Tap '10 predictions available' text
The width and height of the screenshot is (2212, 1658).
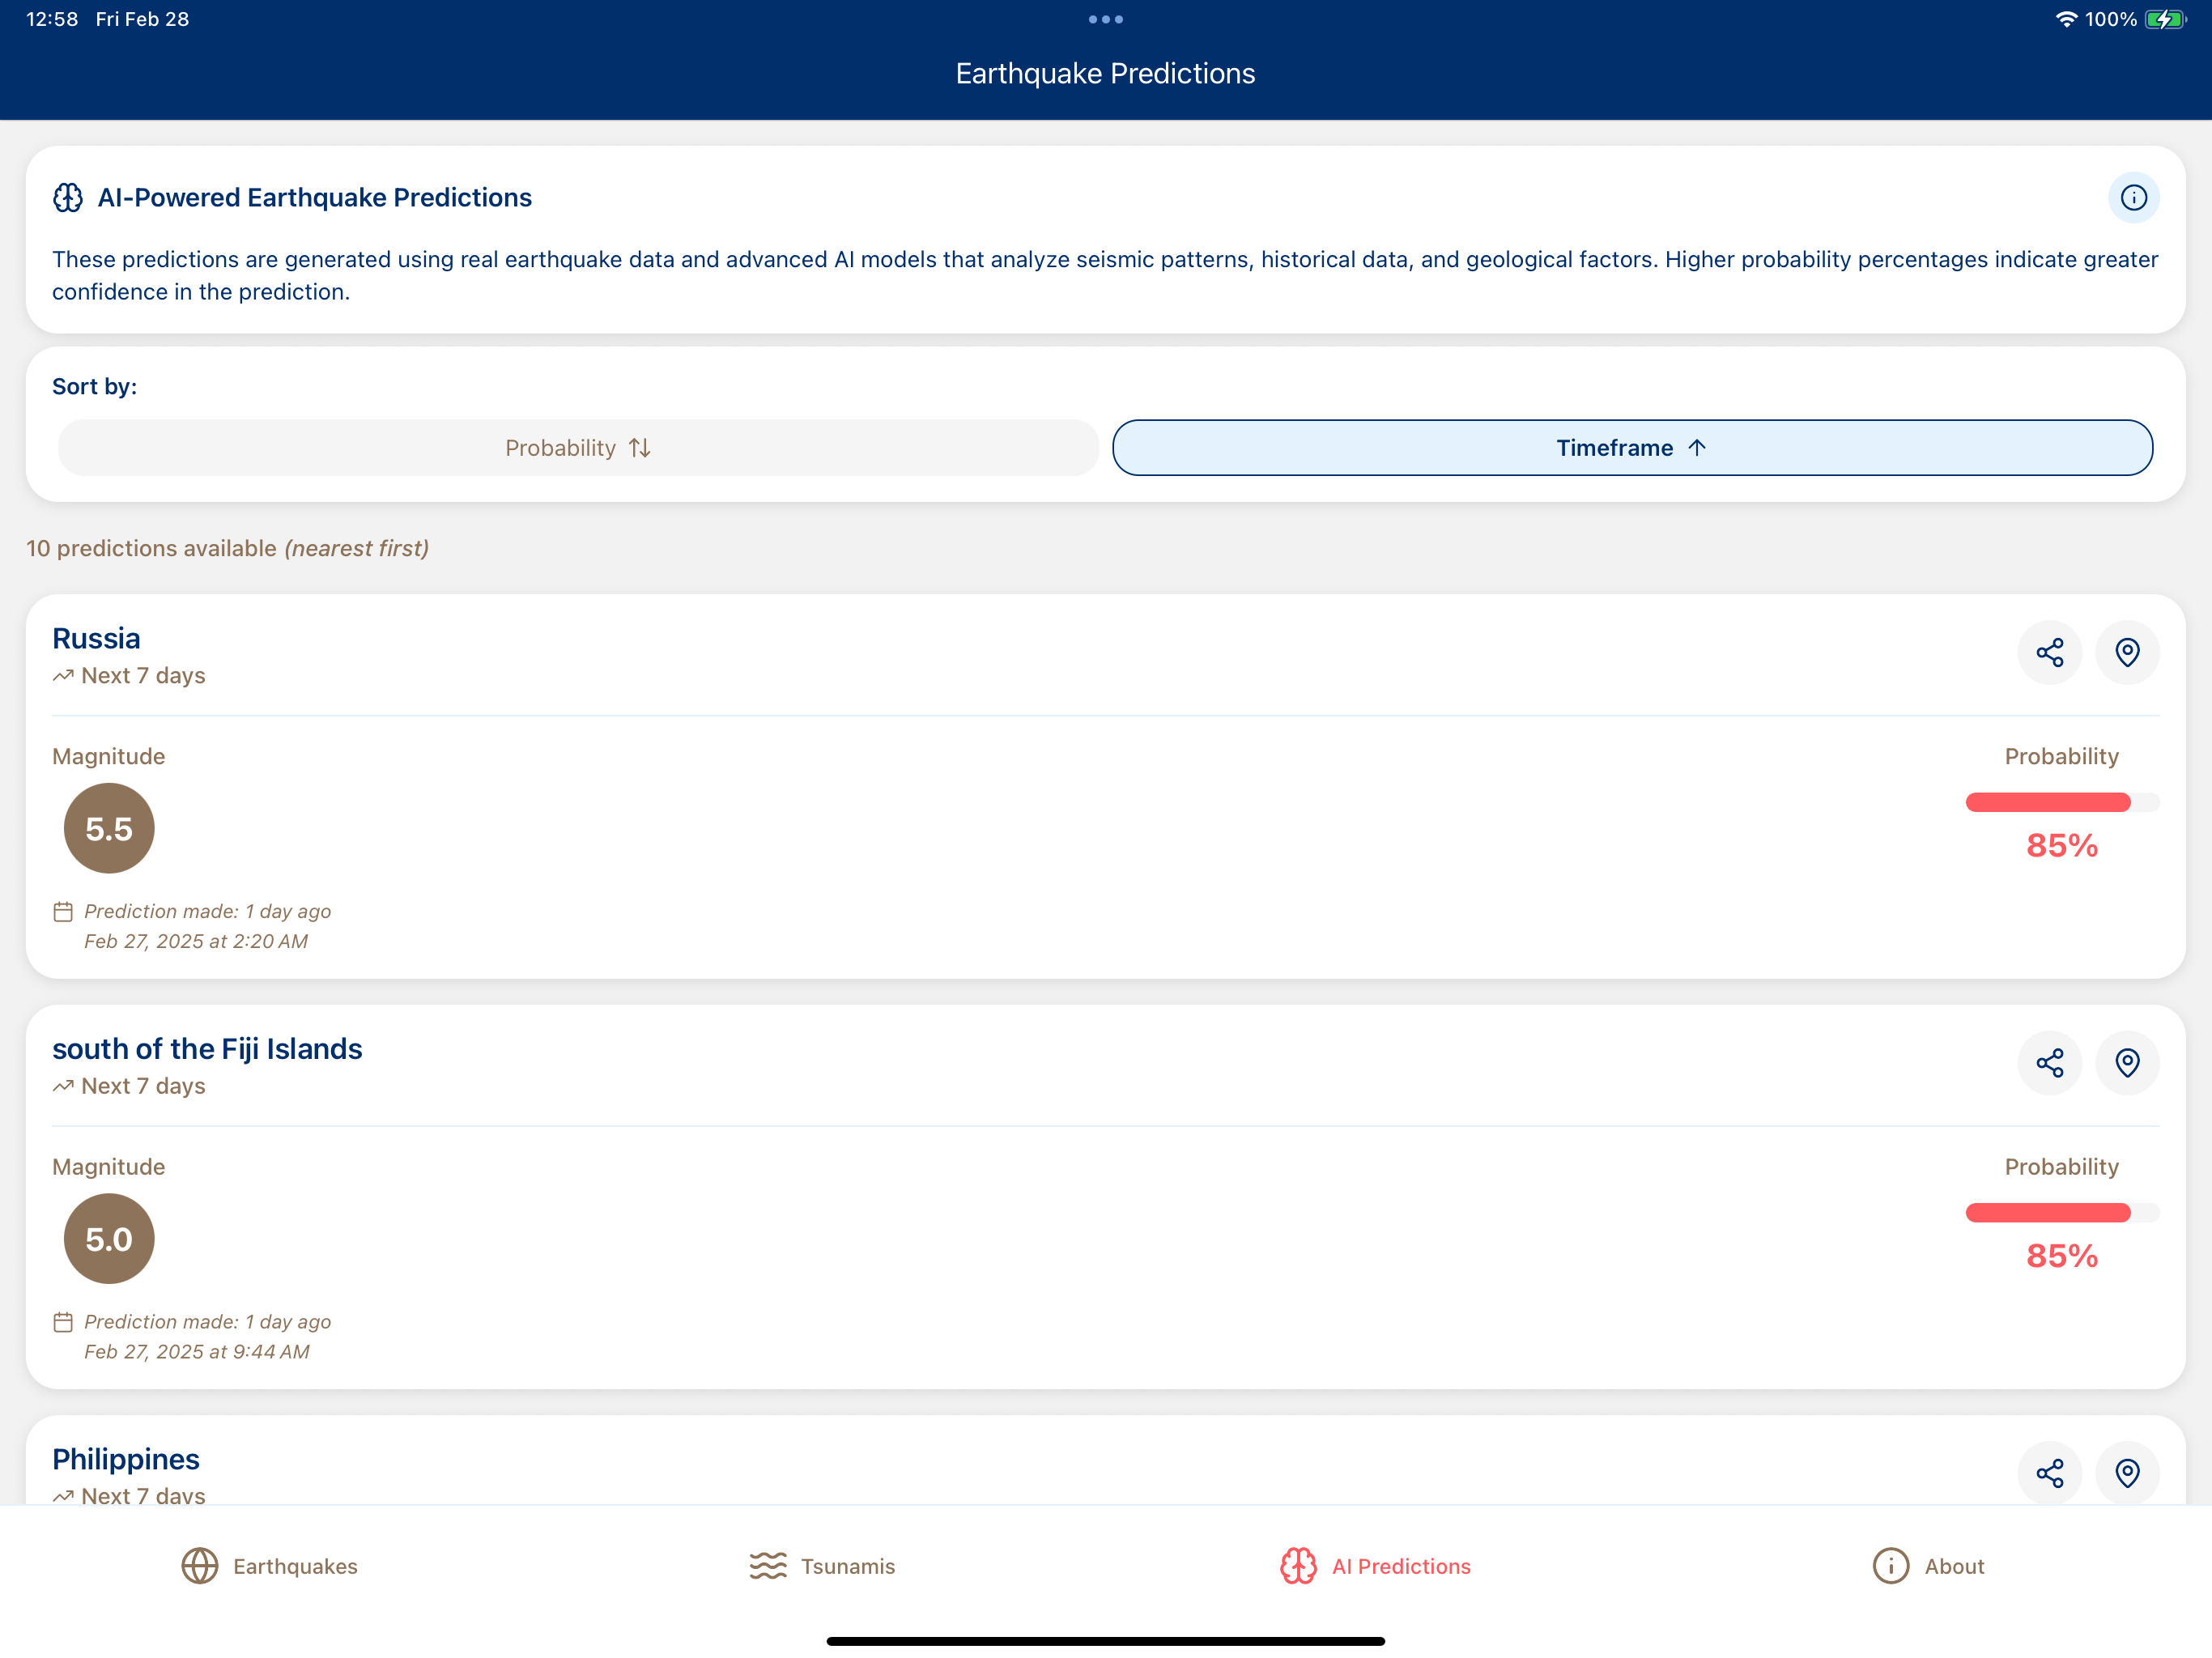click(151, 548)
